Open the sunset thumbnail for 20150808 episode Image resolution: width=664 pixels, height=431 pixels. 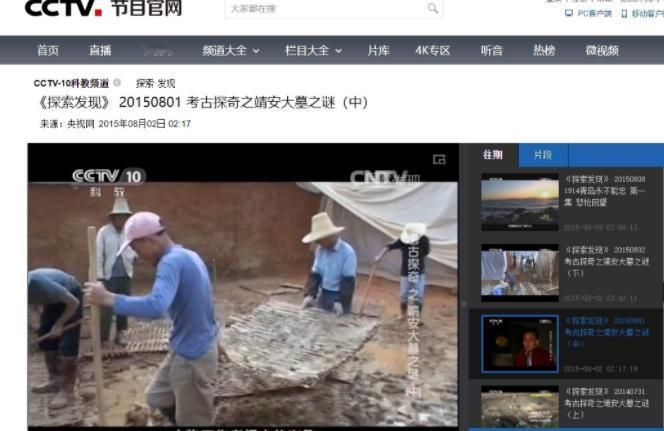tap(520, 202)
